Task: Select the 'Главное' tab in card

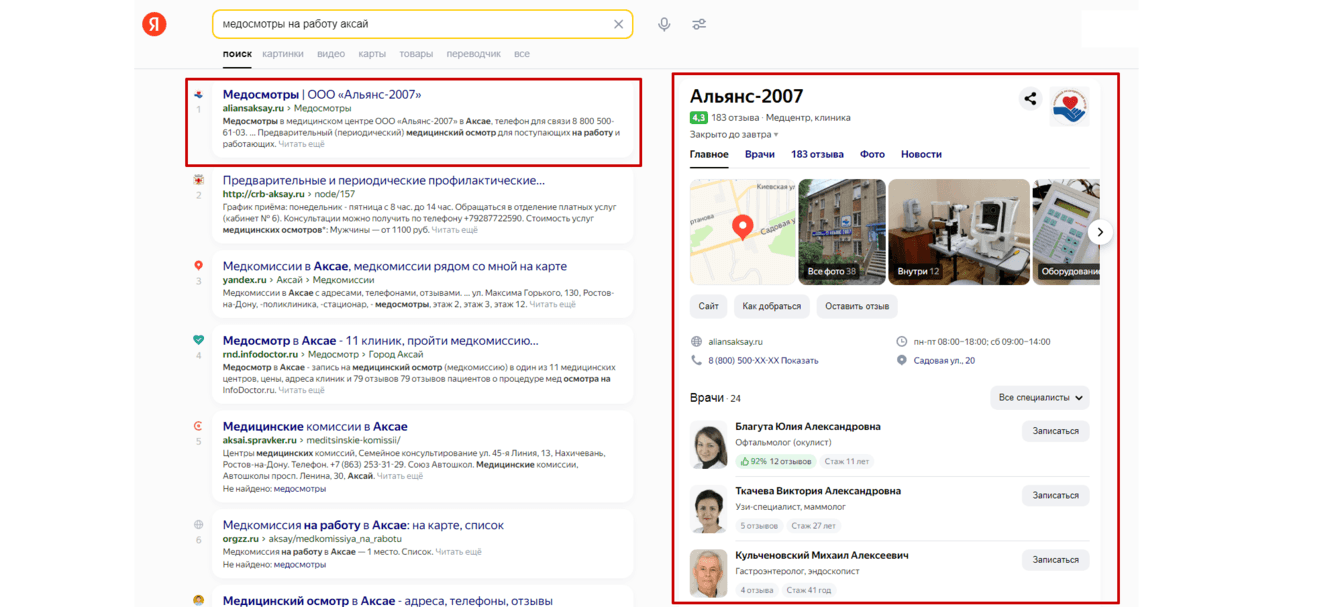Action: (x=709, y=154)
